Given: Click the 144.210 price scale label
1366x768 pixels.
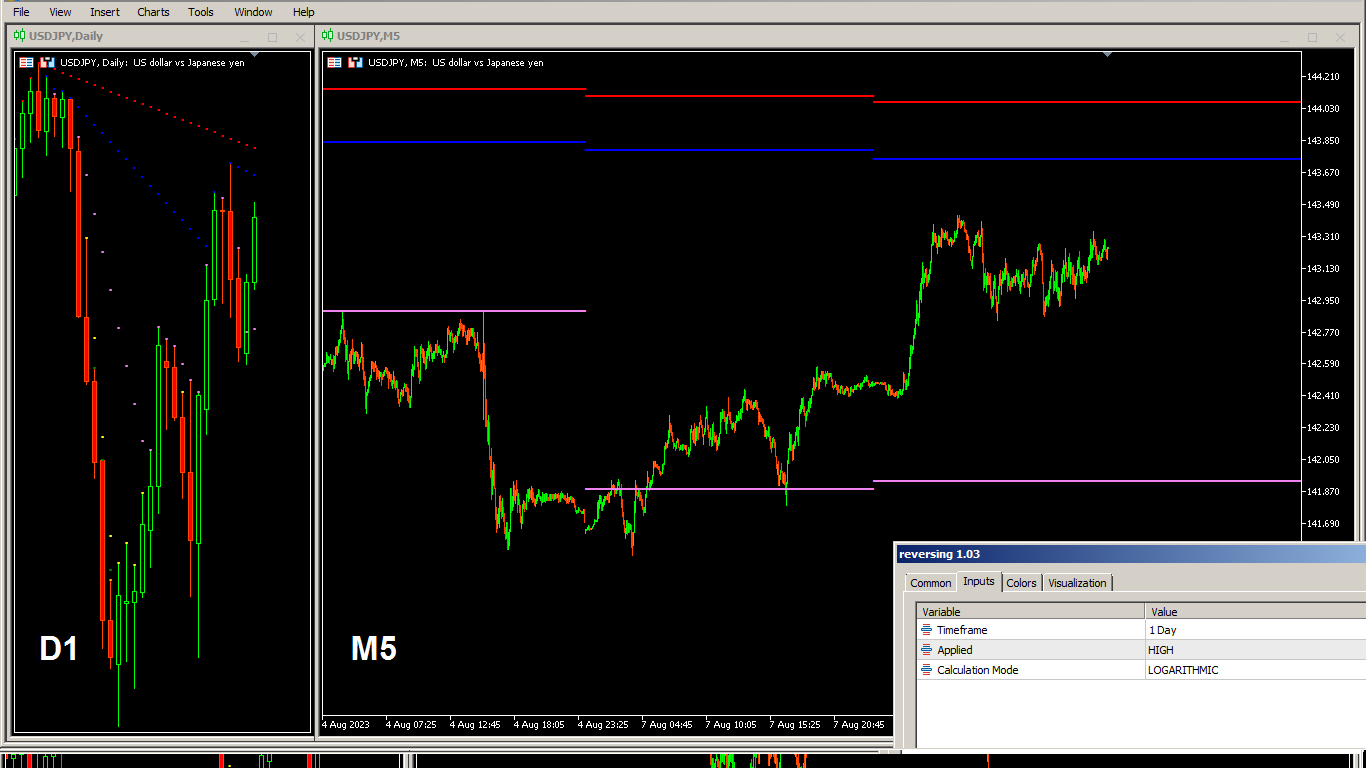Looking at the screenshot, I should click(x=1323, y=77).
